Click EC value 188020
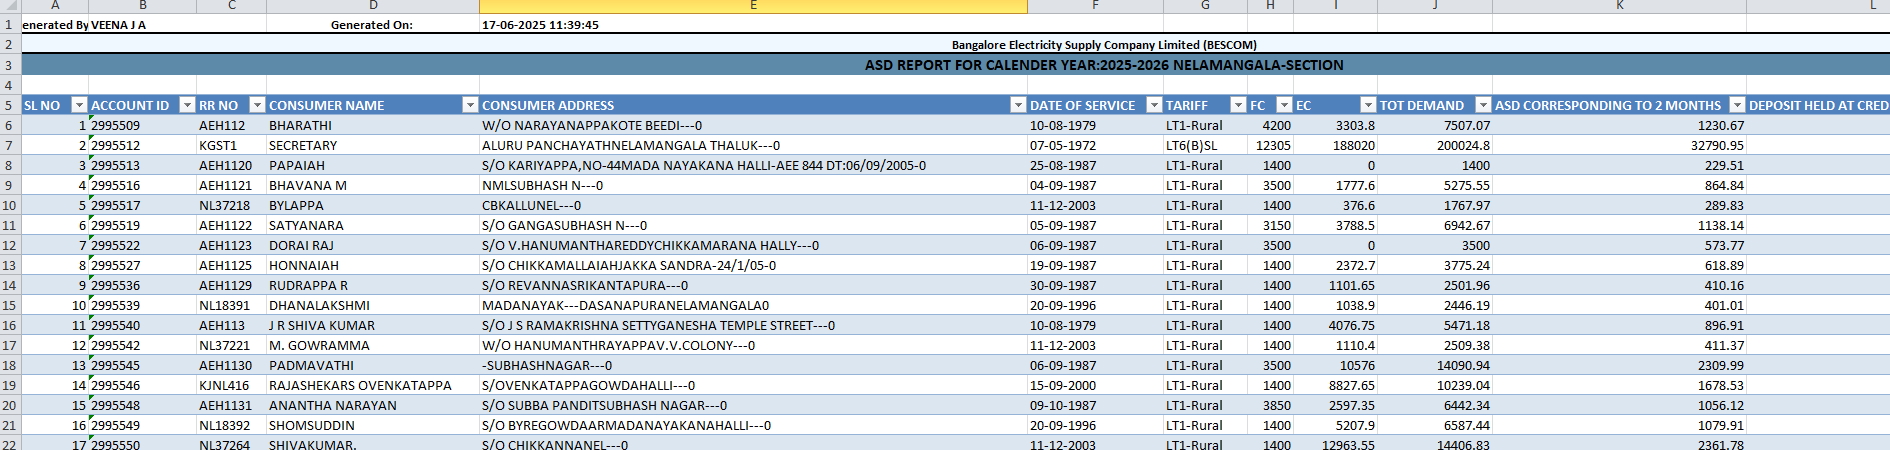Viewport: 1890px width, 450px height. [x=1354, y=145]
